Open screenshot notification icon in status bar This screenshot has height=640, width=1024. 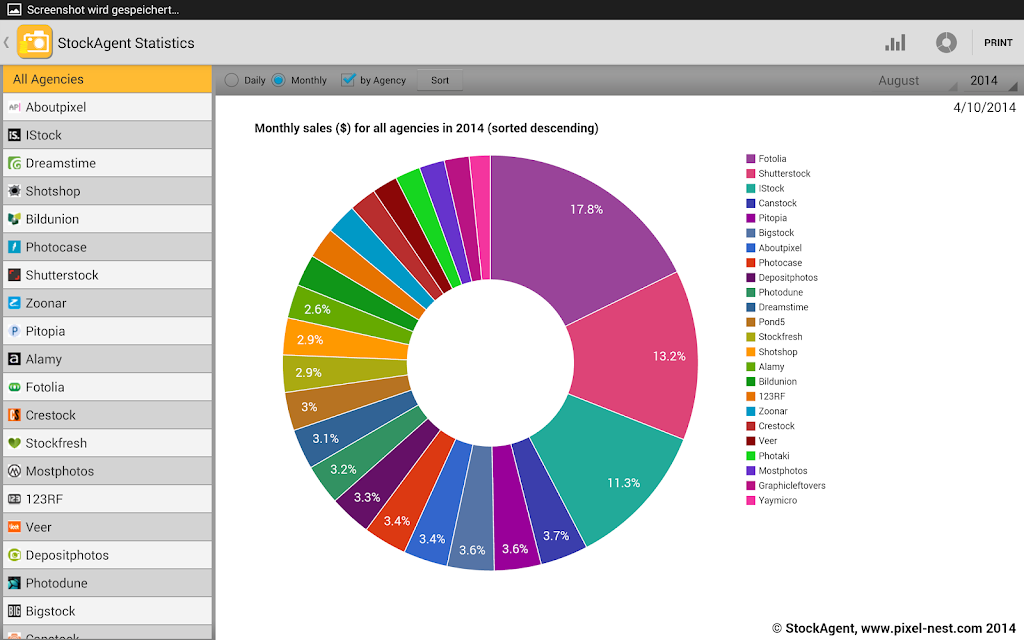tap(14, 9)
